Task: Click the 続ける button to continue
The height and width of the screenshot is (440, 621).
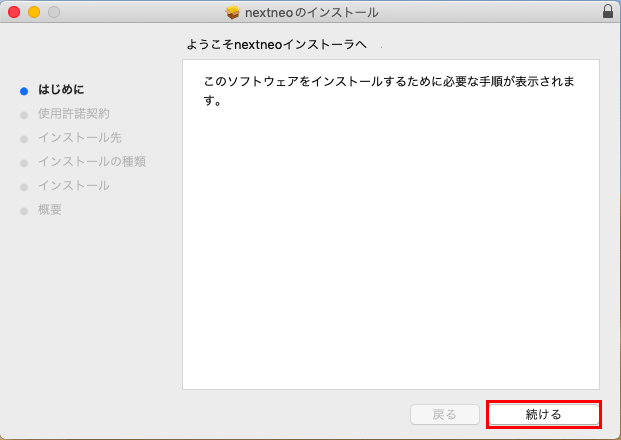Action: click(x=543, y=414)
